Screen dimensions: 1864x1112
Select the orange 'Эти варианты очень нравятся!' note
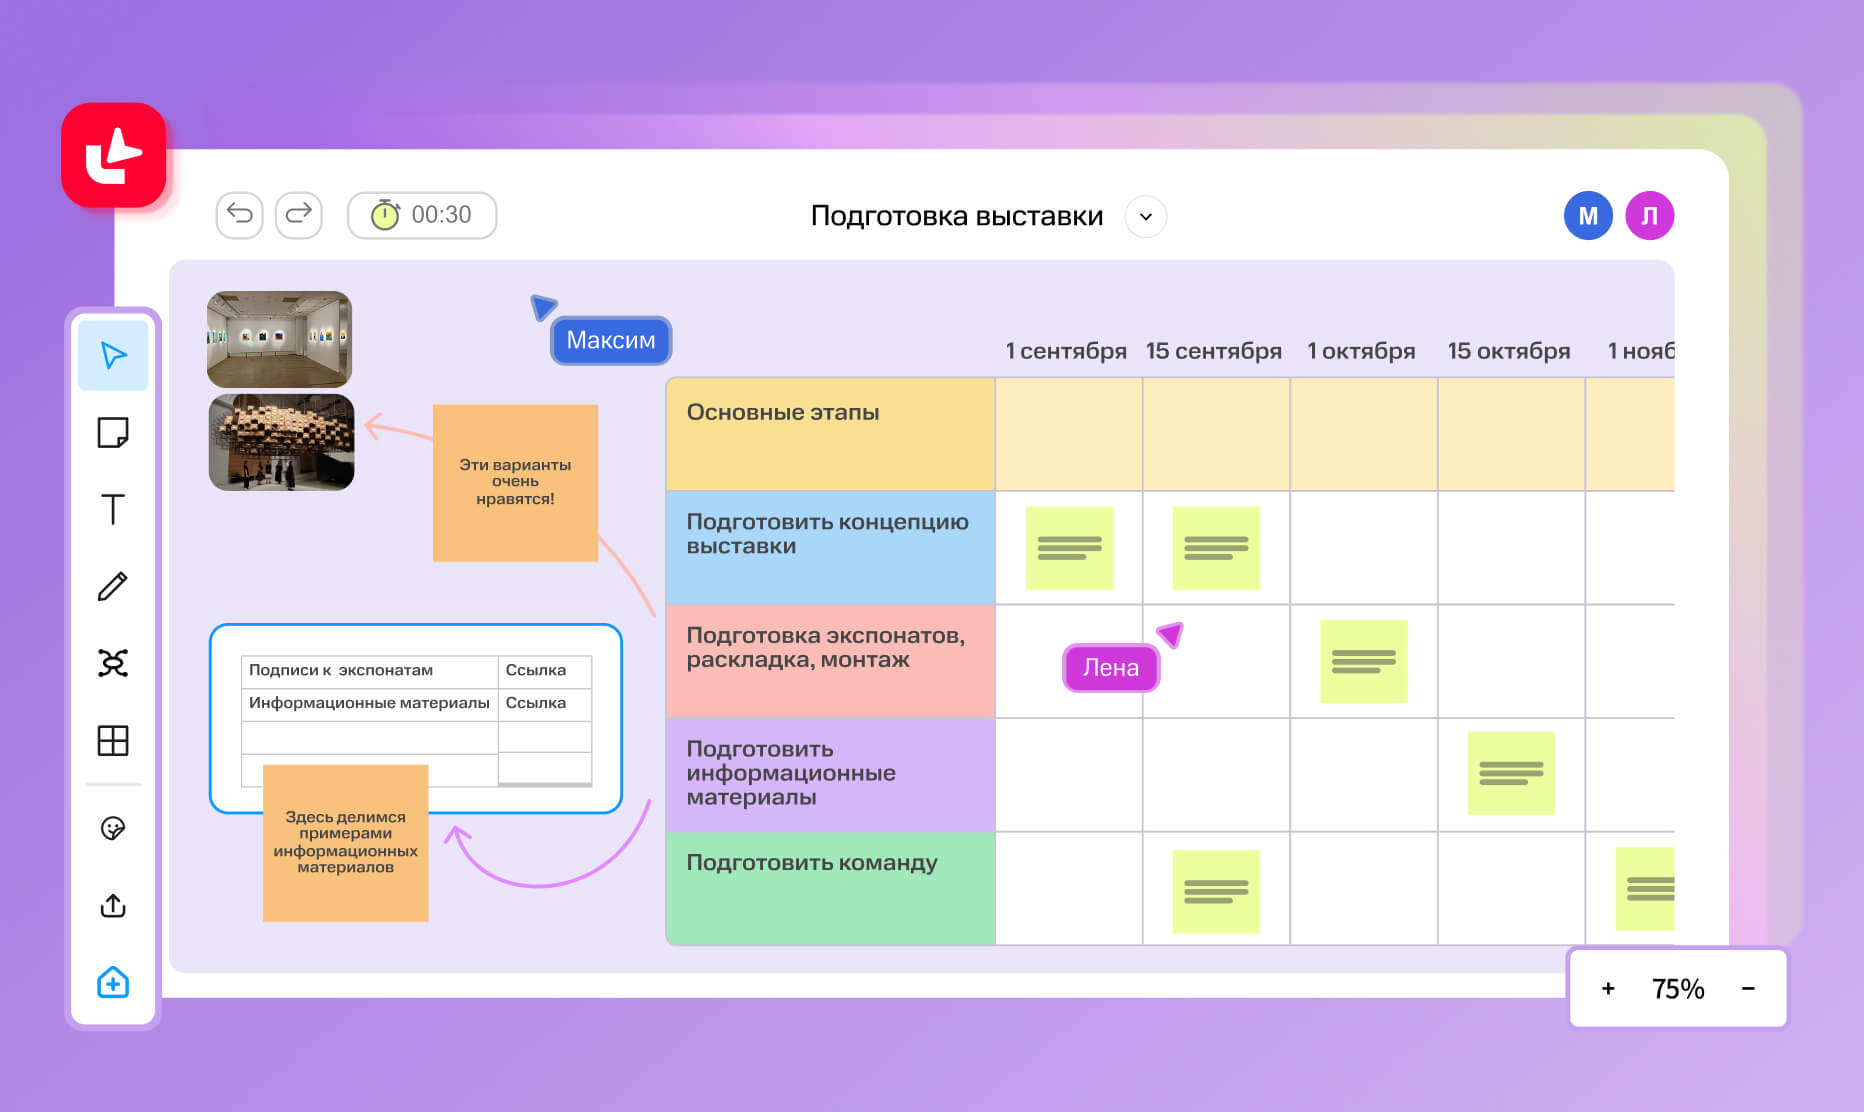[x=515, y=482]
